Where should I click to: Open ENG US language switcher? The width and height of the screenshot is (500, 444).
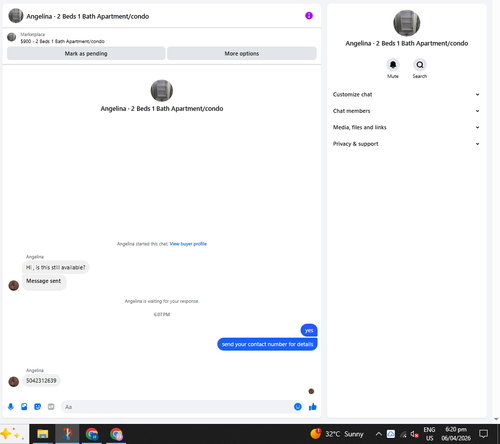point(429,434)
